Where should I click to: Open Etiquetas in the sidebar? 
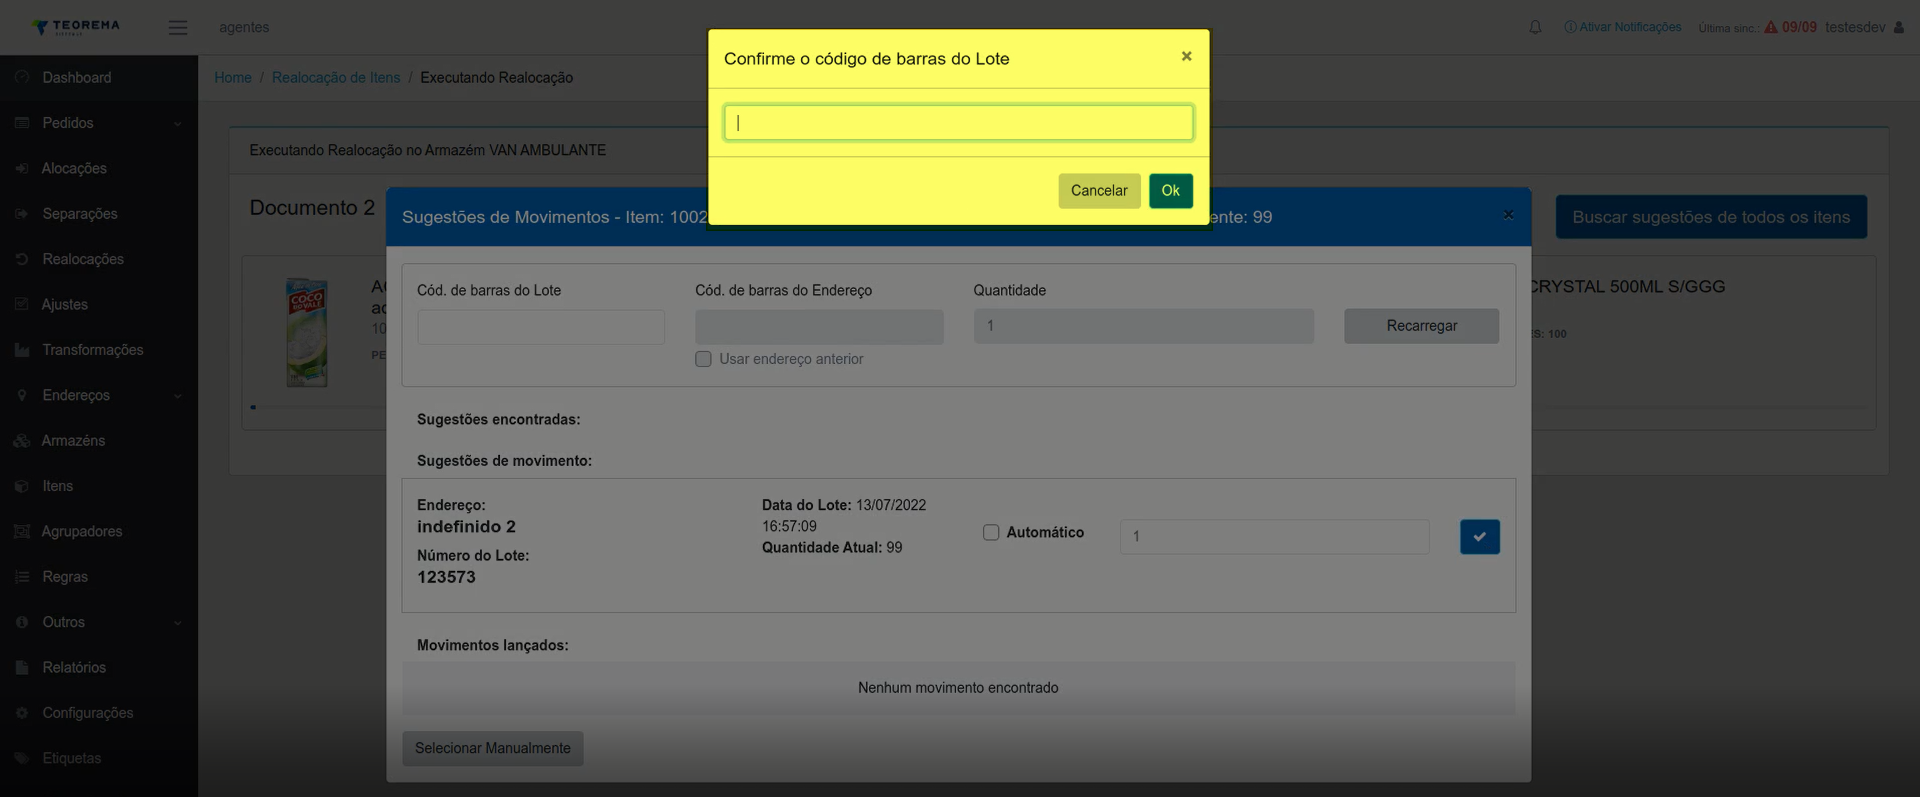point(72,758)
